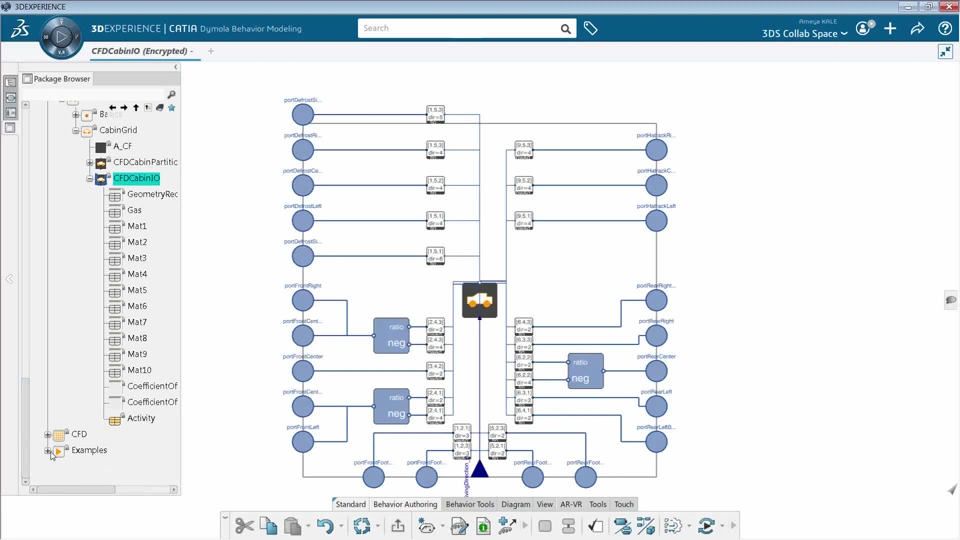Click the document with pencil icon

coord(459,526)
